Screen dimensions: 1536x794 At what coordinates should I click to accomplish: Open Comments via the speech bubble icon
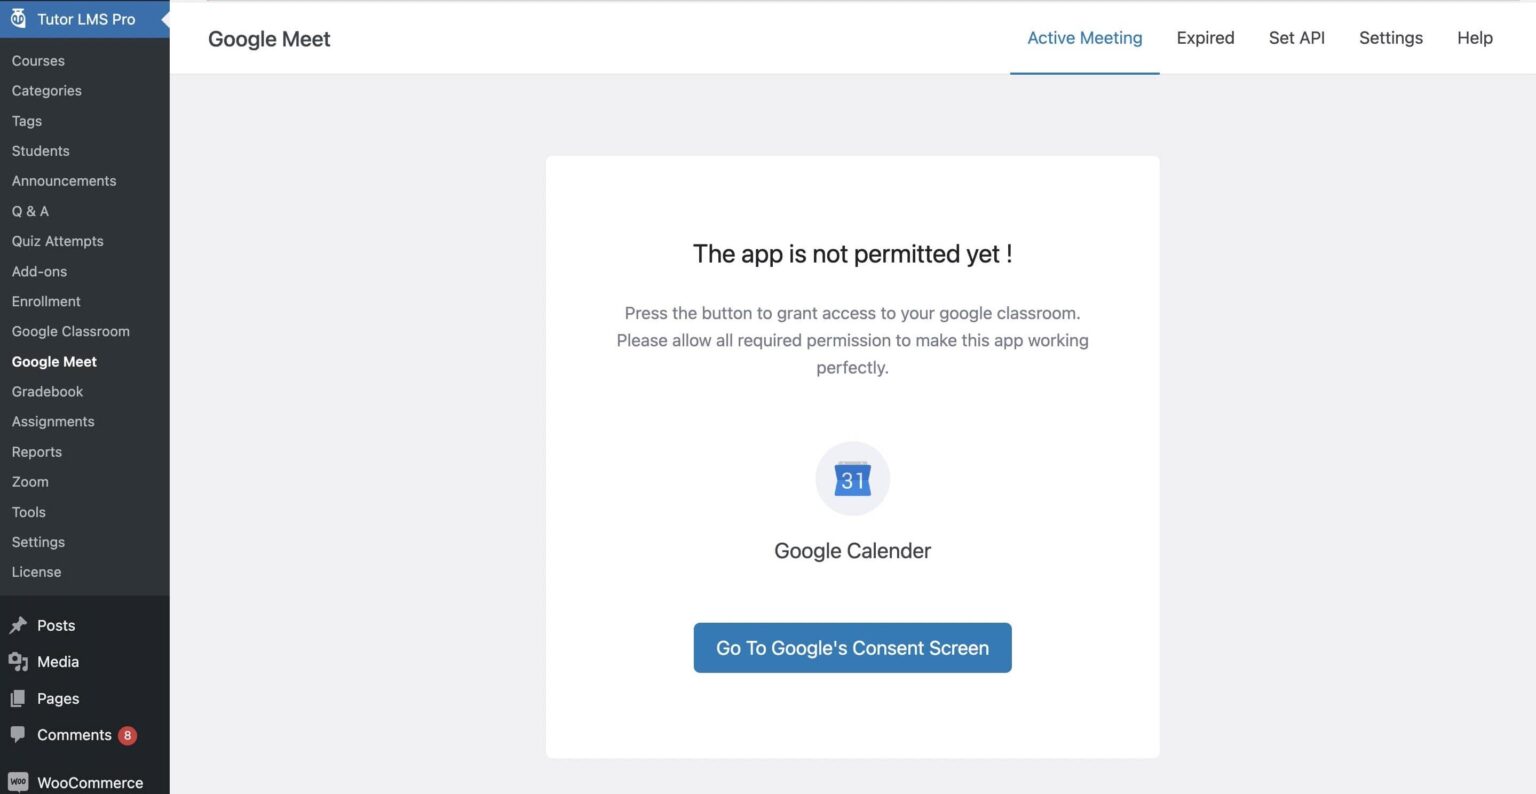tap(19, 734)
